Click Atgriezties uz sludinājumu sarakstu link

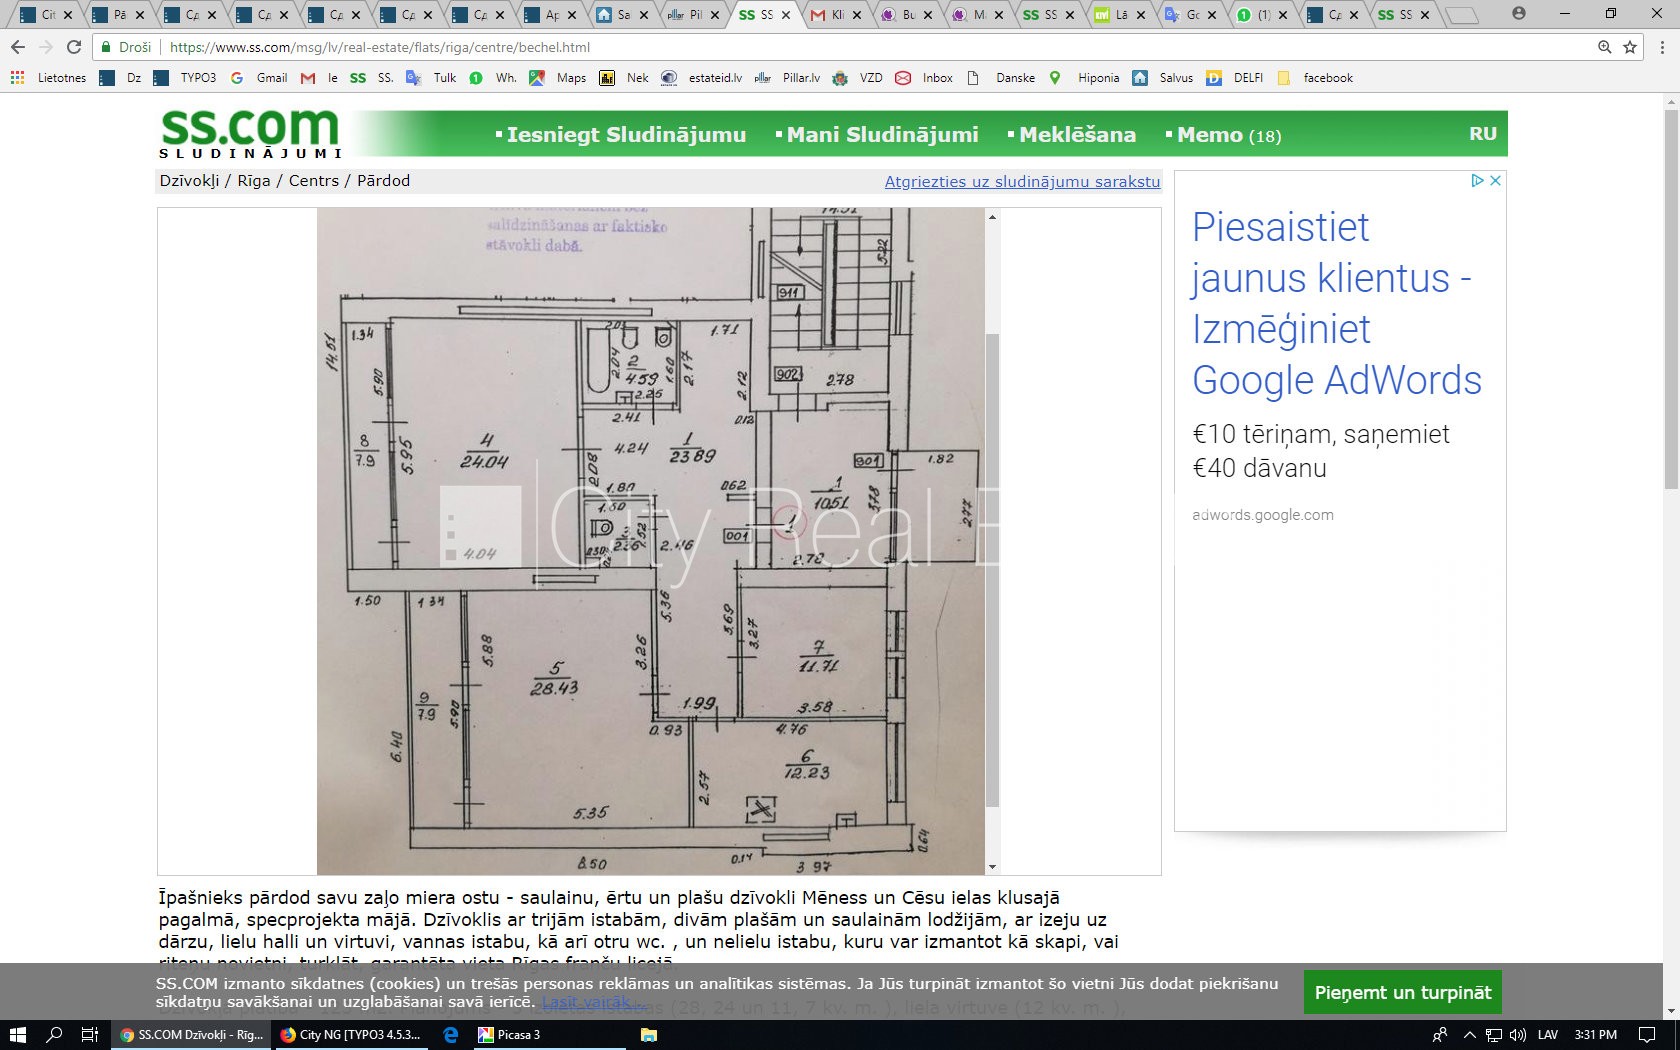click(x=1022, y=181)
